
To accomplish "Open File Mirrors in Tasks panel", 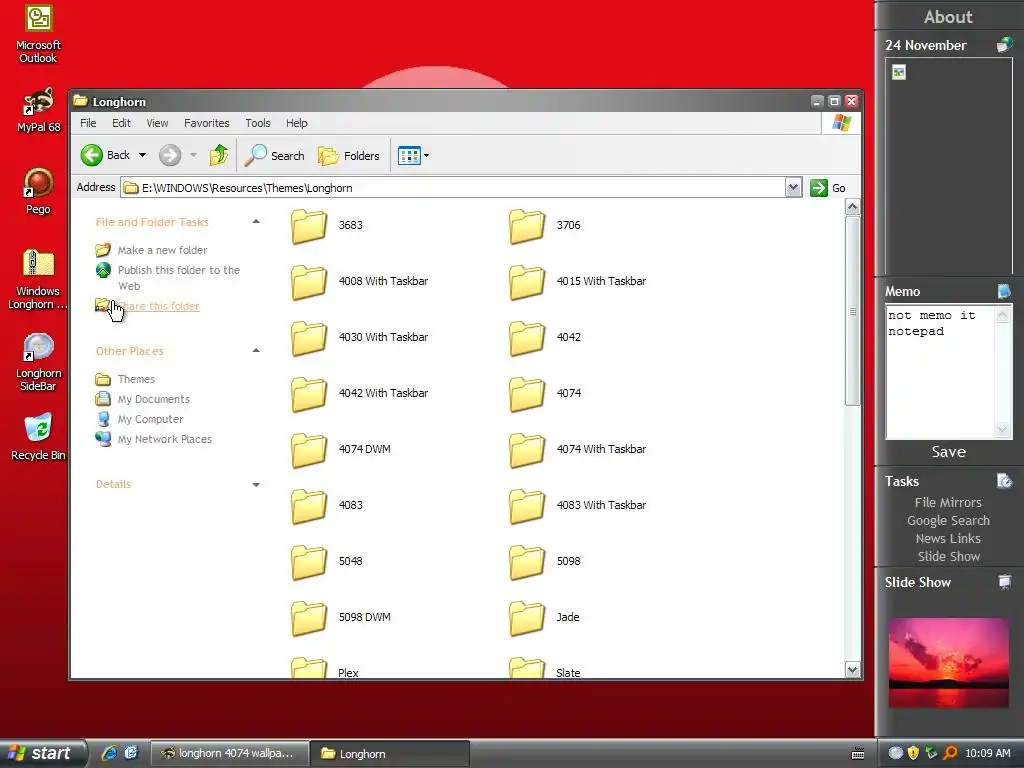I will coord(948,503).
